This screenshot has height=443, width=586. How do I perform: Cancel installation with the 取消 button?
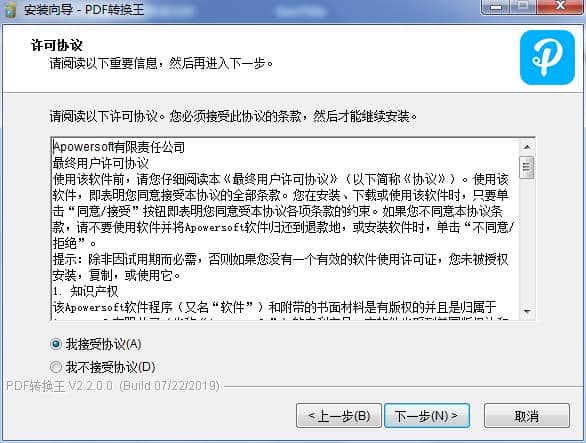pos(527,415)
